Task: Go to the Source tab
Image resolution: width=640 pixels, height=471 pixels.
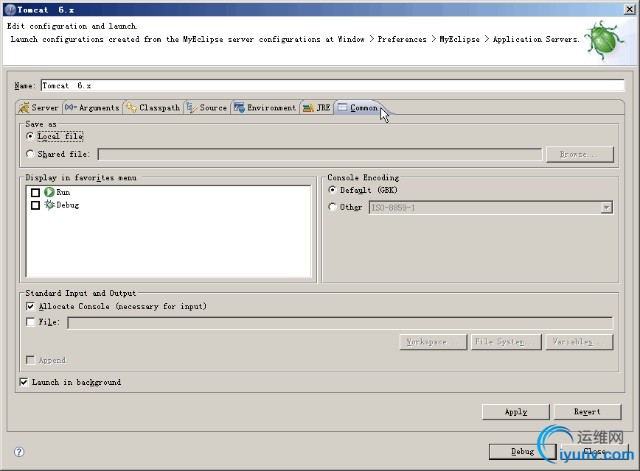Action: pyautogui.click(x=207, y=108)
